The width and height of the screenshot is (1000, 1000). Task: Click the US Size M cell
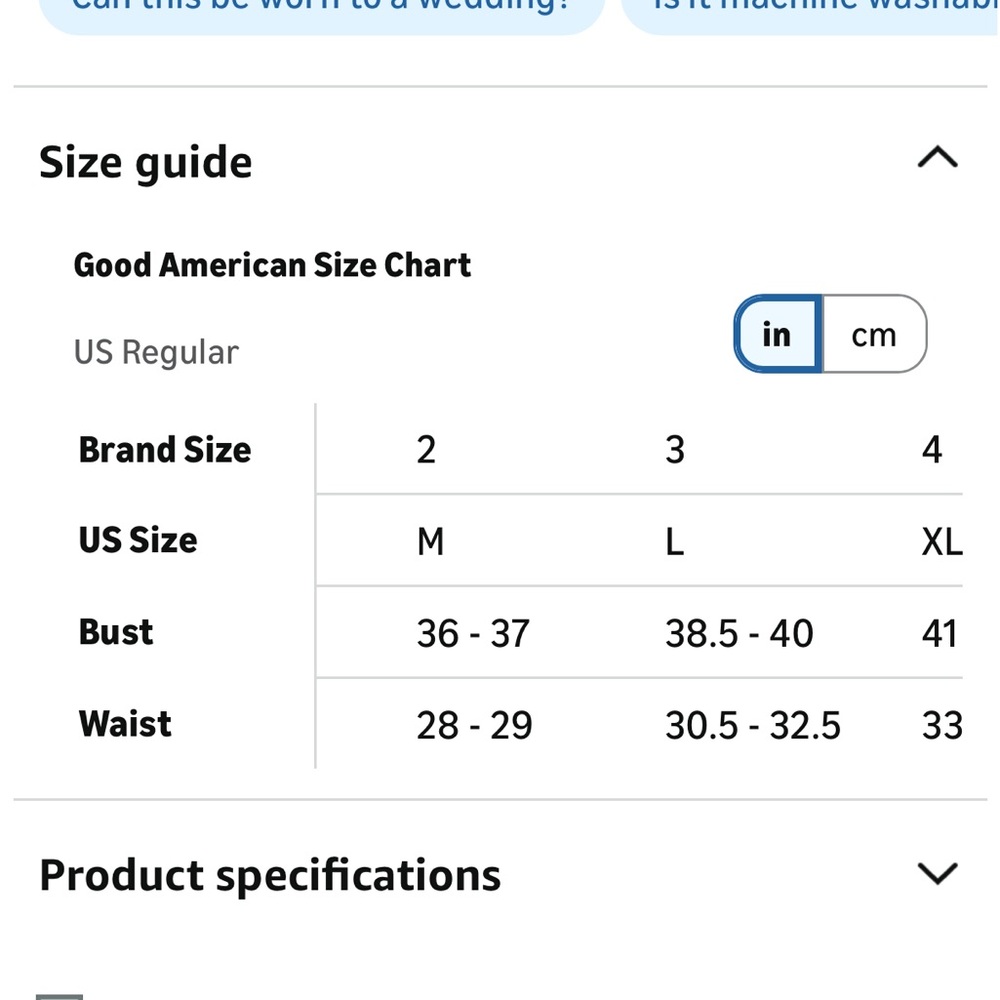point(430,541)
